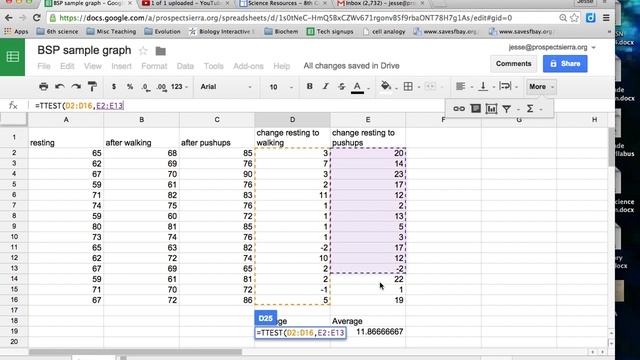This screenshot has width=640, height=360.
Task: Open the View menu
Action: click(93, 66)
